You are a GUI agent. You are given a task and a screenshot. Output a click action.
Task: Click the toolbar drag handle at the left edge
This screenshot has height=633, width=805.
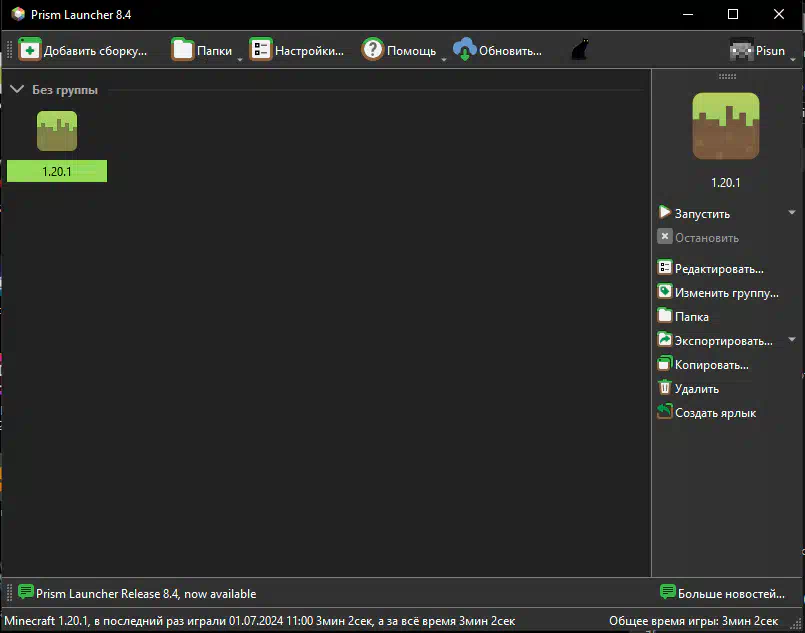click(x=9, y=50)
